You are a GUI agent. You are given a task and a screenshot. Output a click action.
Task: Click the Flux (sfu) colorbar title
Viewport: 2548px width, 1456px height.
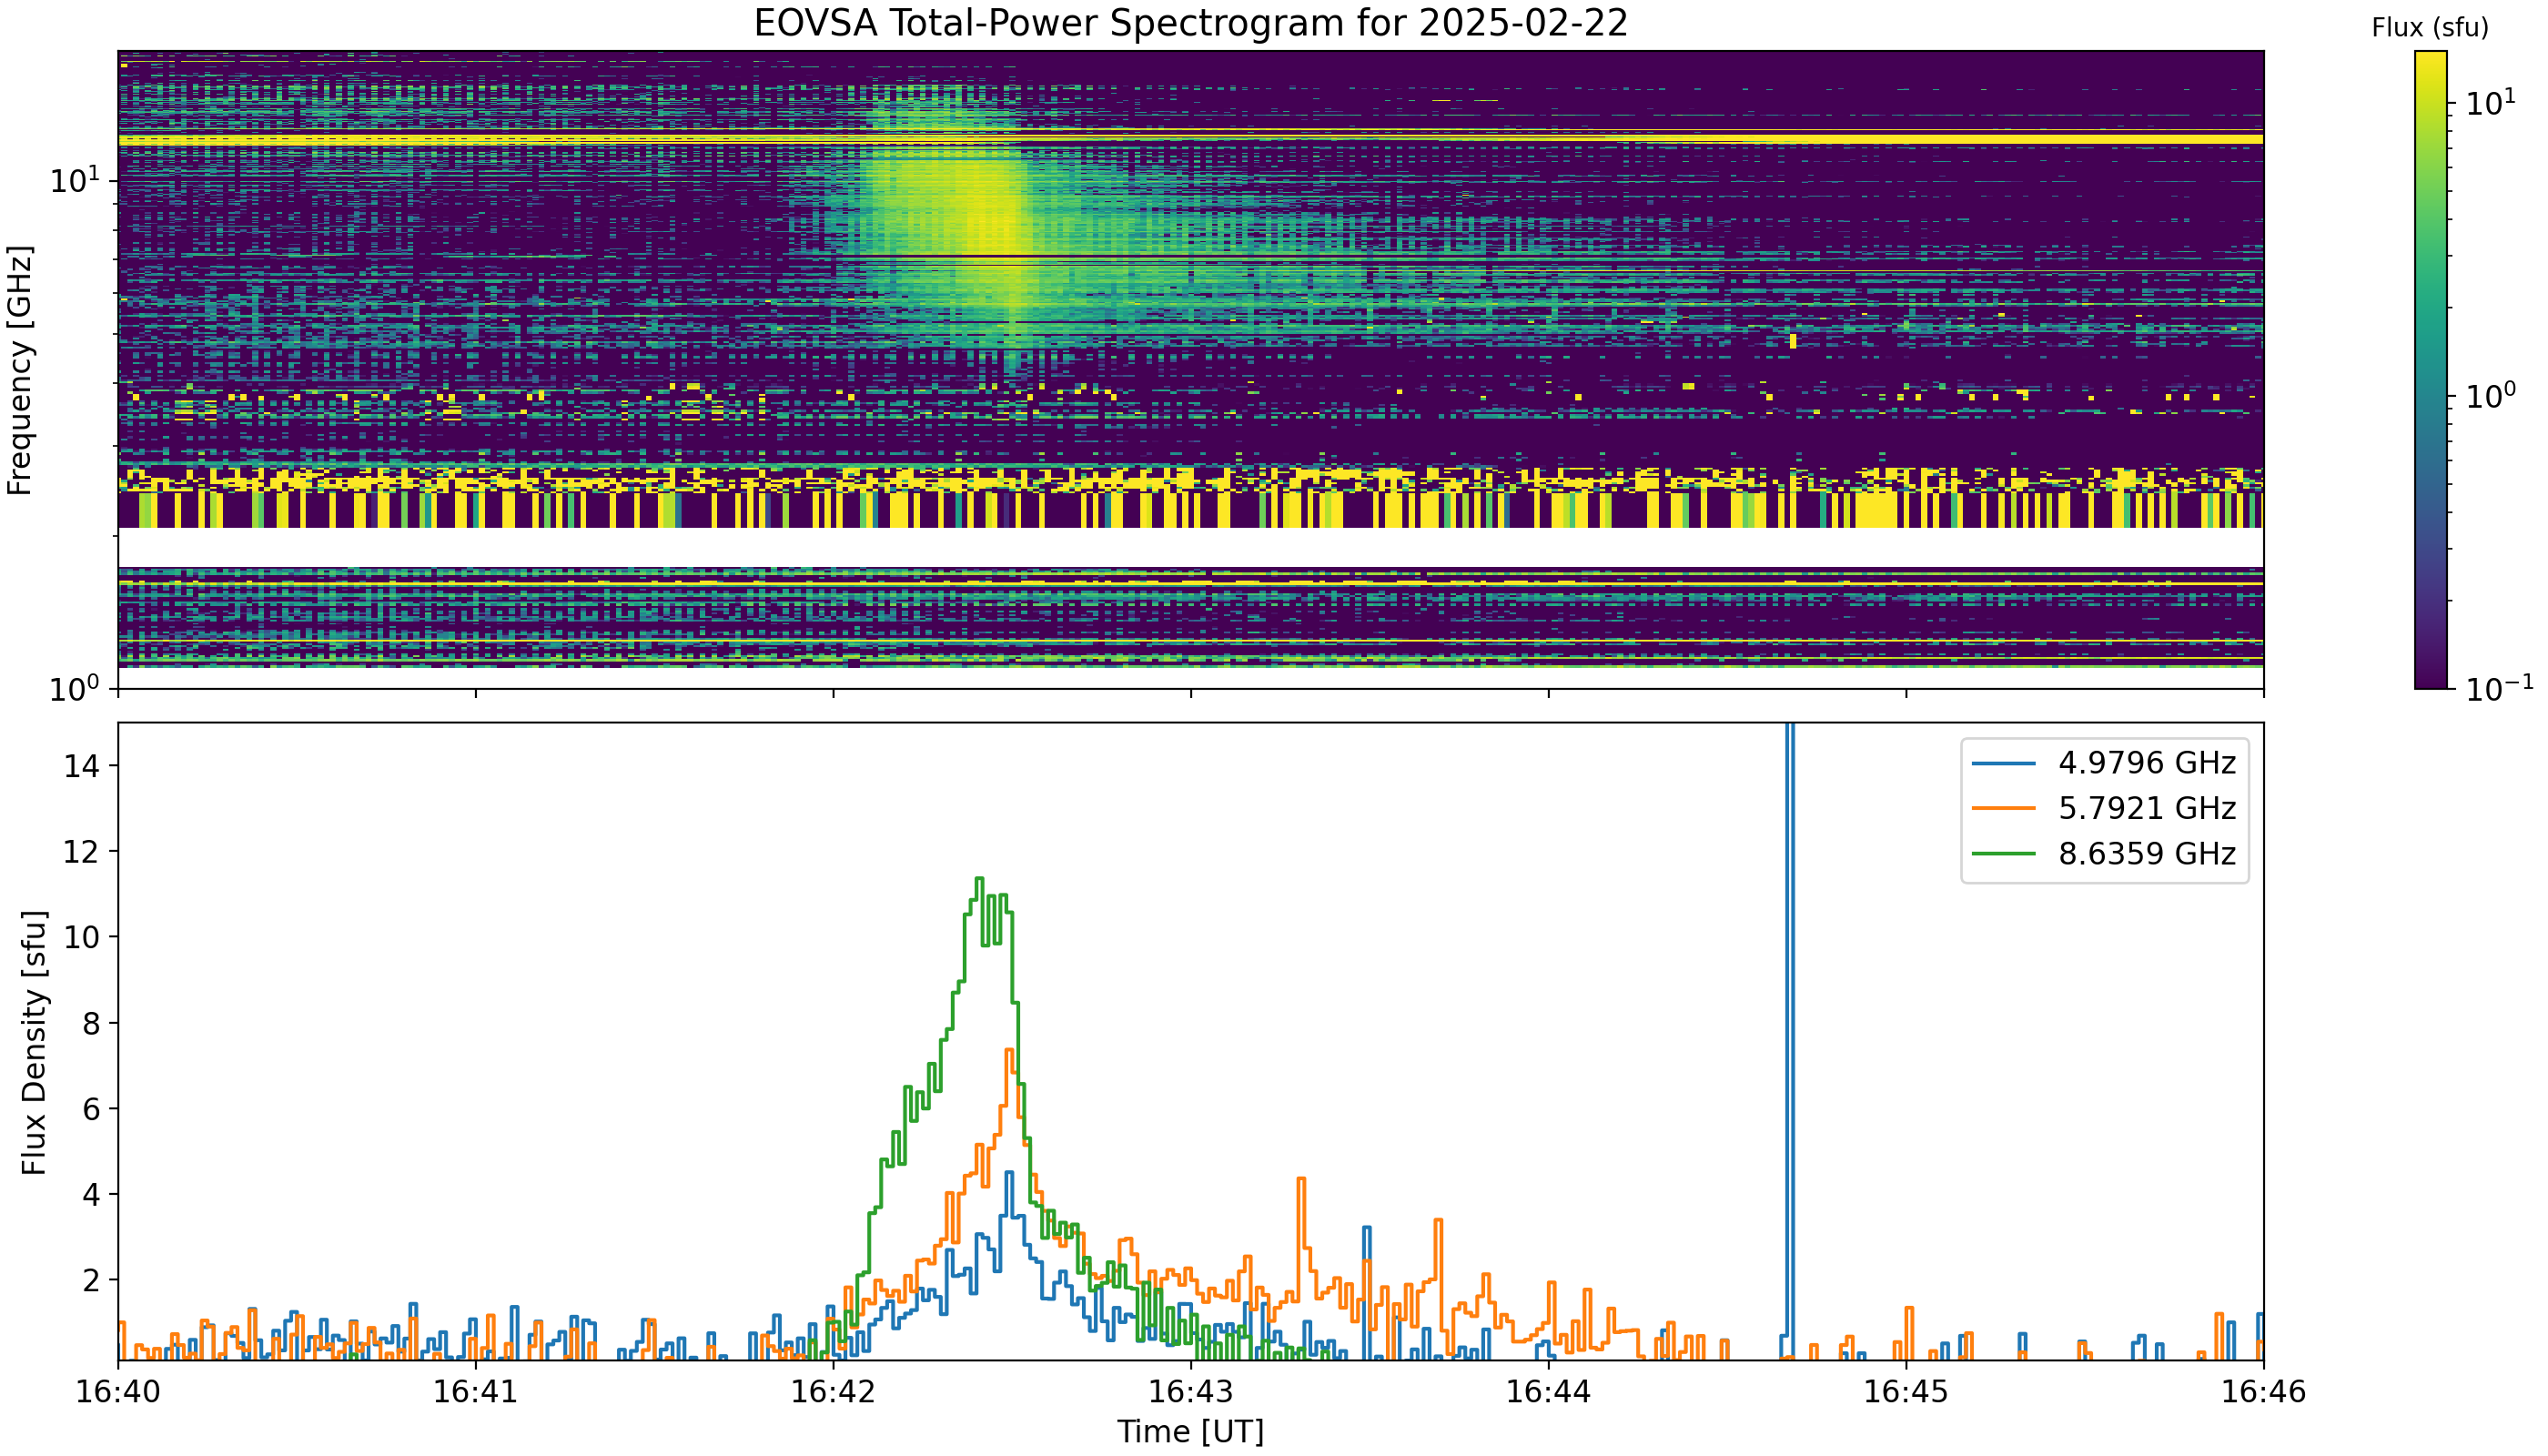2430,28
